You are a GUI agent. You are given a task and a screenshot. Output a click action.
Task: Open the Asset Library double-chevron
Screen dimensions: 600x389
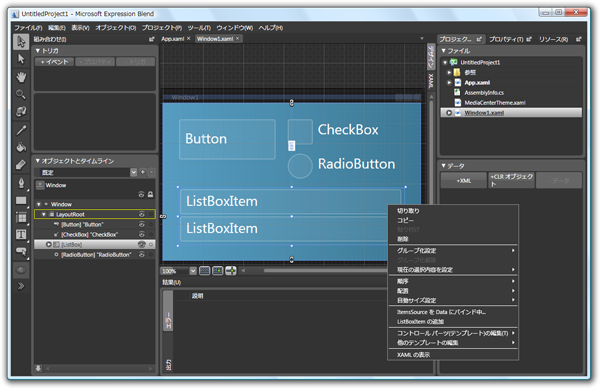point(21,286)
